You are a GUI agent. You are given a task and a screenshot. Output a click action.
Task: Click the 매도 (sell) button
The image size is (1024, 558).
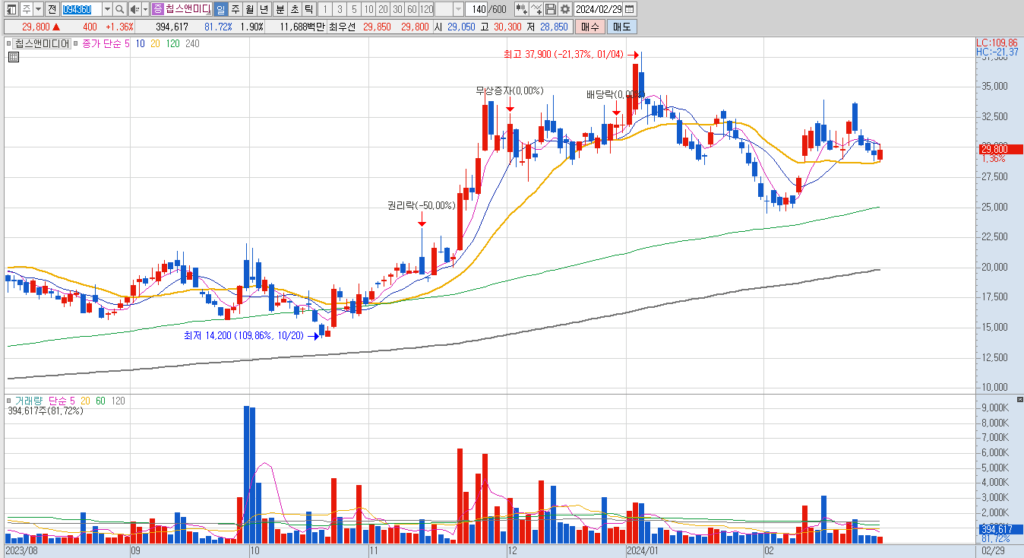tap(621, 27)
